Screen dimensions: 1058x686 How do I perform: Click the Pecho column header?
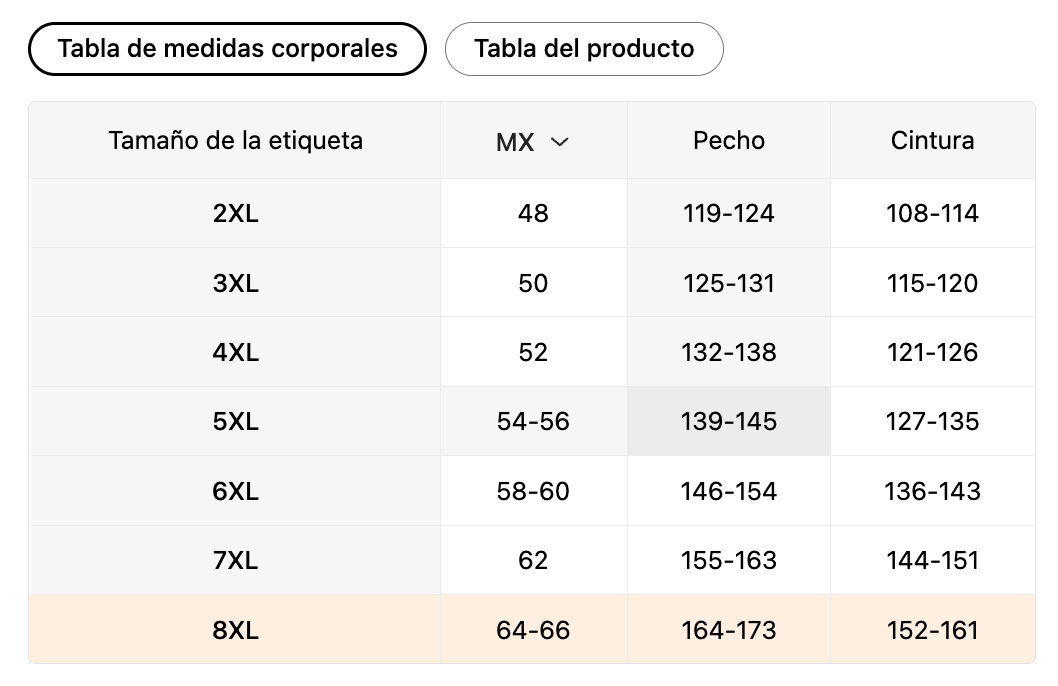(729, 141)
